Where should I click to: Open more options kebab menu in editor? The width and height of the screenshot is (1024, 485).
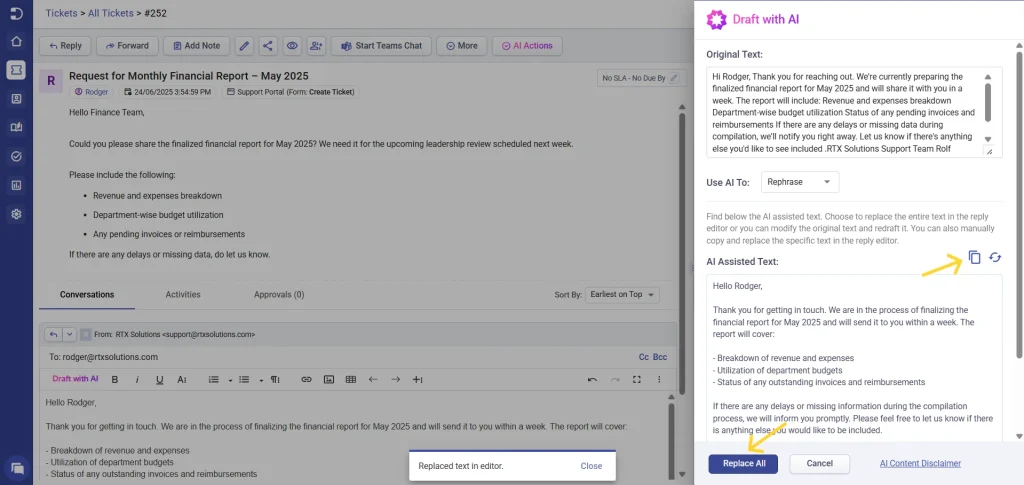659,379
